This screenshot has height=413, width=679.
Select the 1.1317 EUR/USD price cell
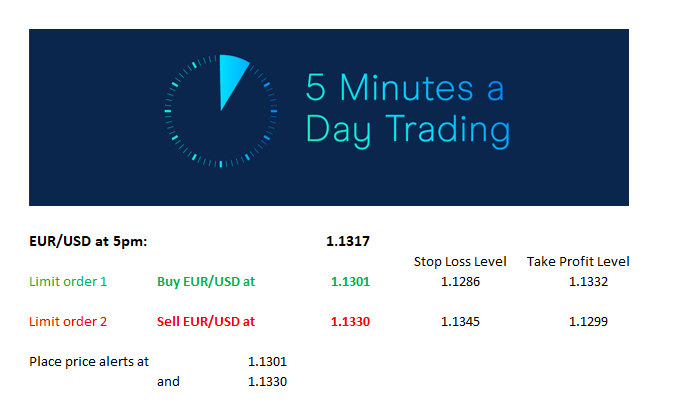click(x=348, y=241)
